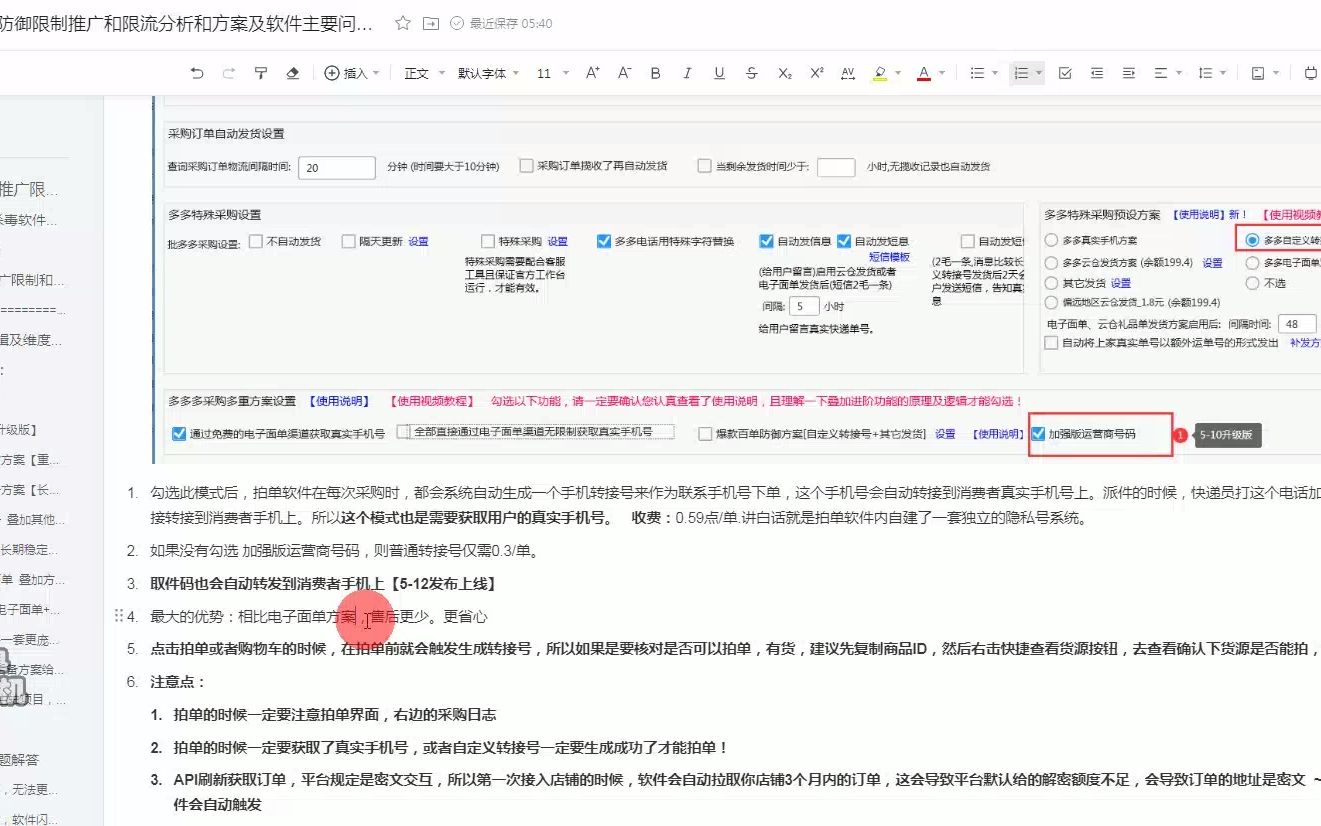Screen dimensions: 1321x826
Task: Open text alignment options
Action: [1160, 73]
